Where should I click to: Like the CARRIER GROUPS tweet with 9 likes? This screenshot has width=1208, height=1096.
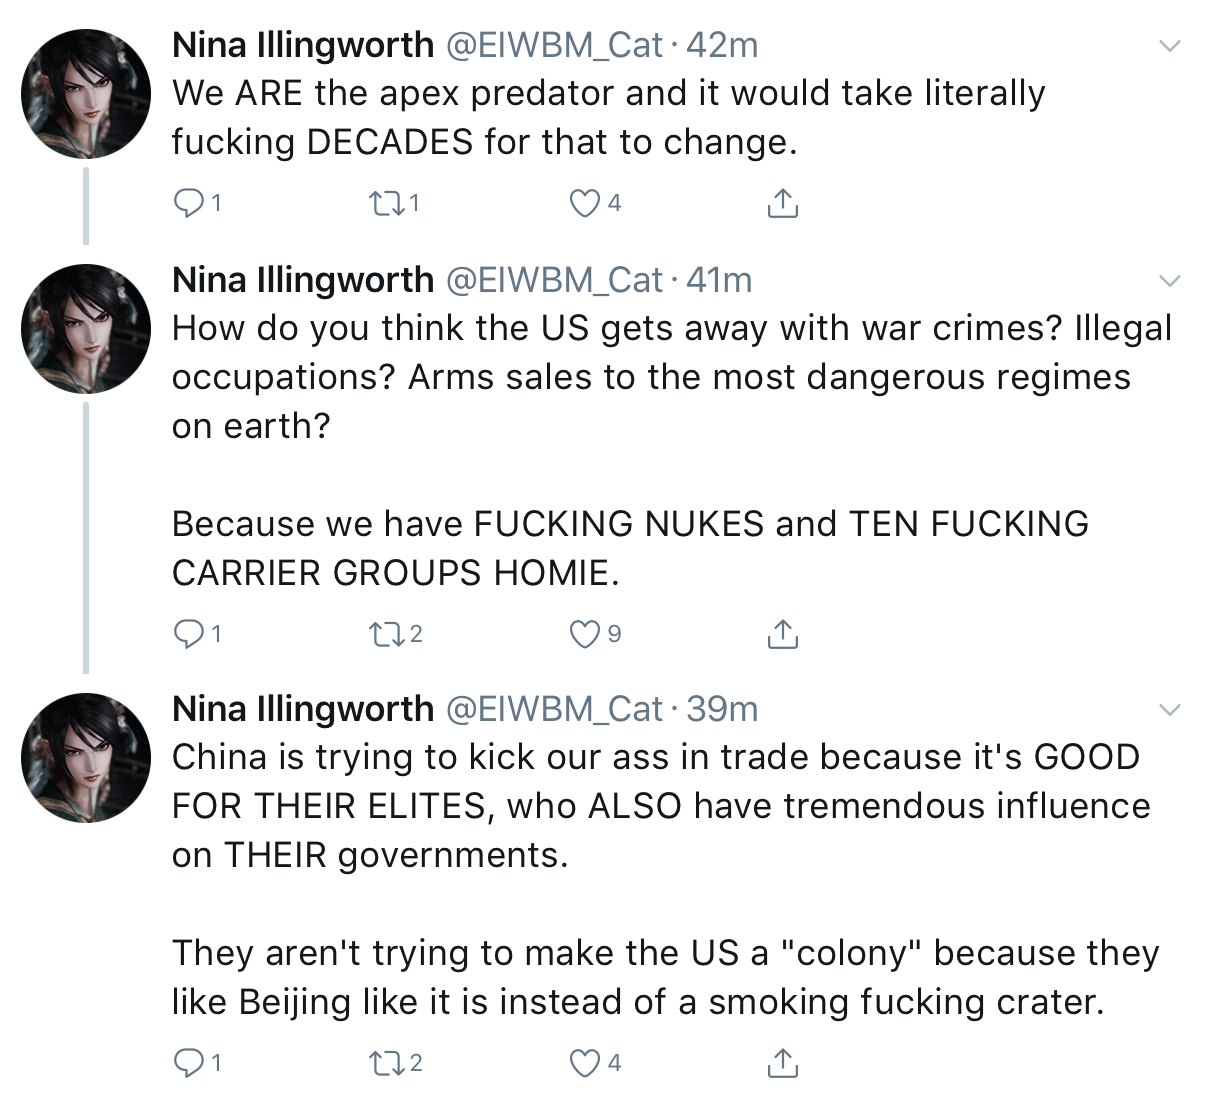point(584,634)
